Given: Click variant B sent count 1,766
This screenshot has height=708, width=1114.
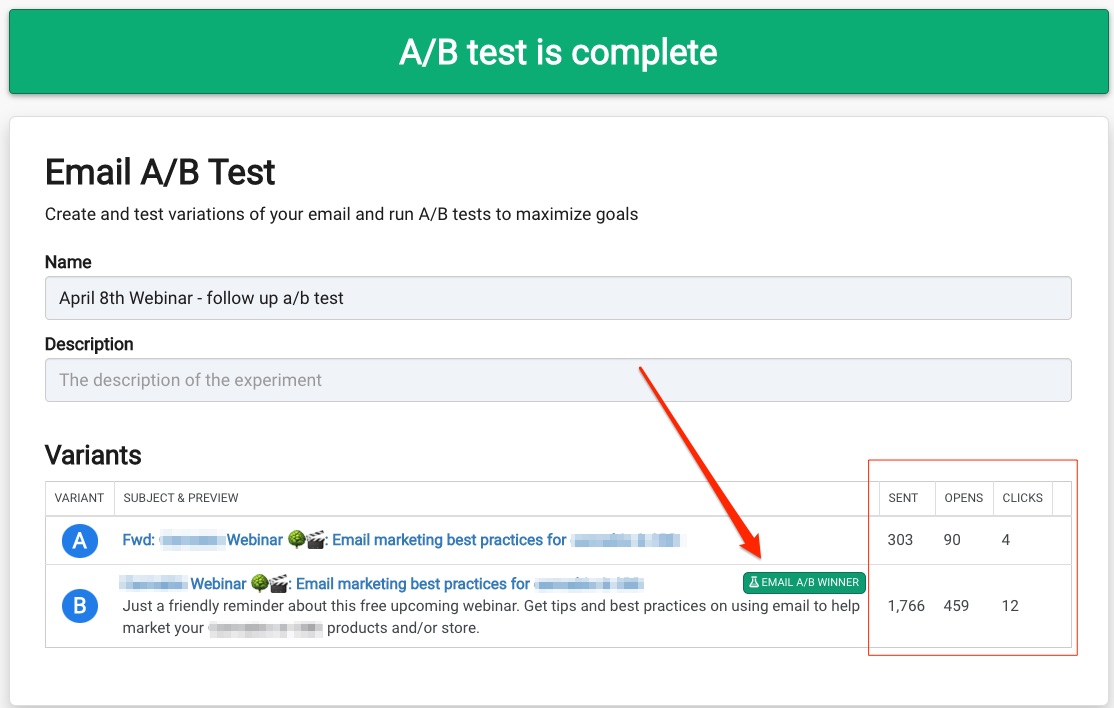Looking at the screenshot, I should coord(906,606).
